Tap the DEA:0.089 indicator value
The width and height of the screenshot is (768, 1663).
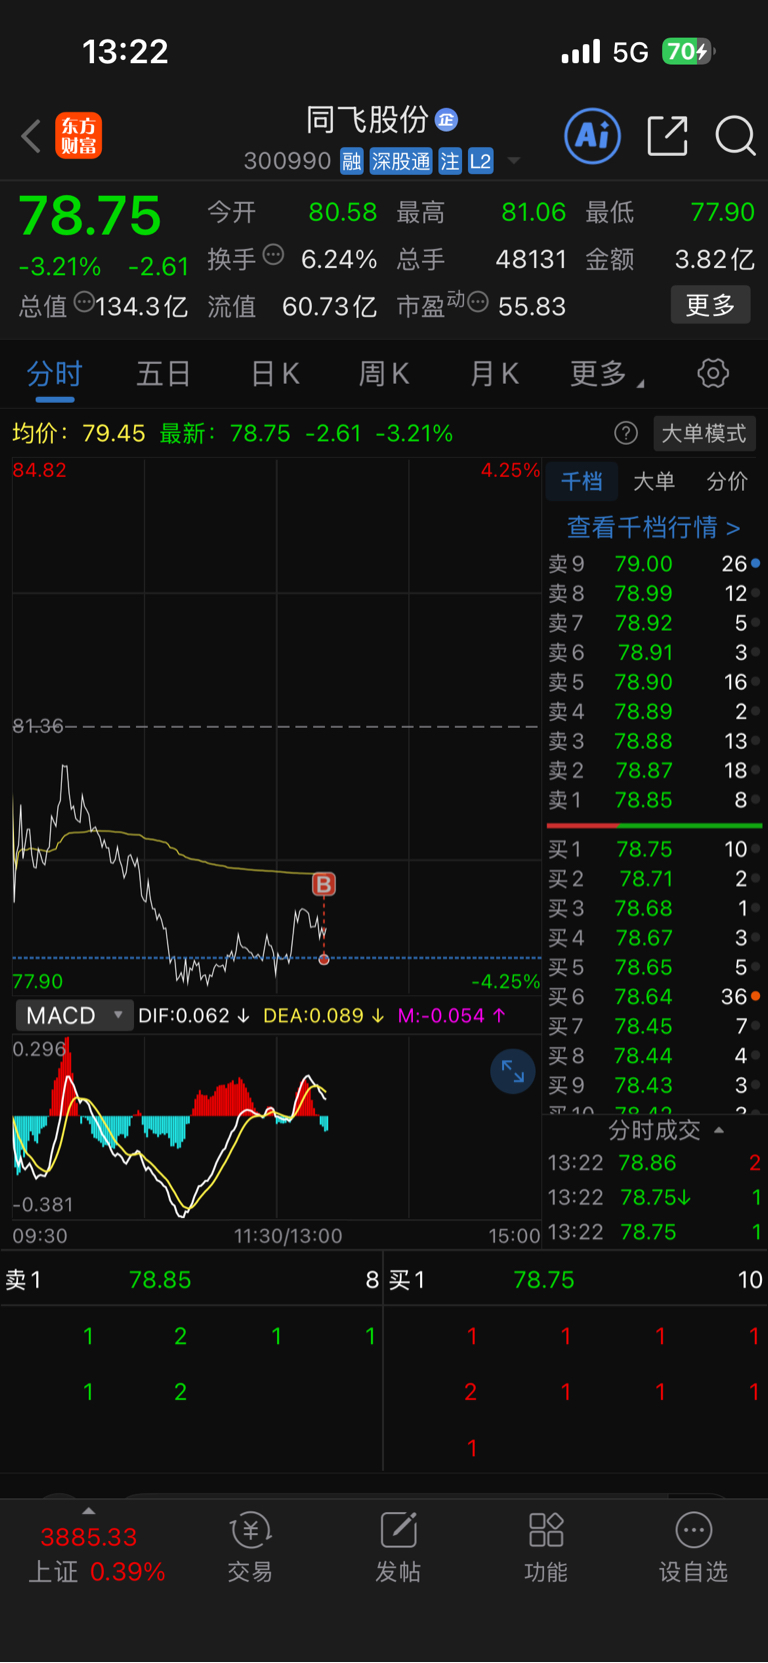[324, 1016]
